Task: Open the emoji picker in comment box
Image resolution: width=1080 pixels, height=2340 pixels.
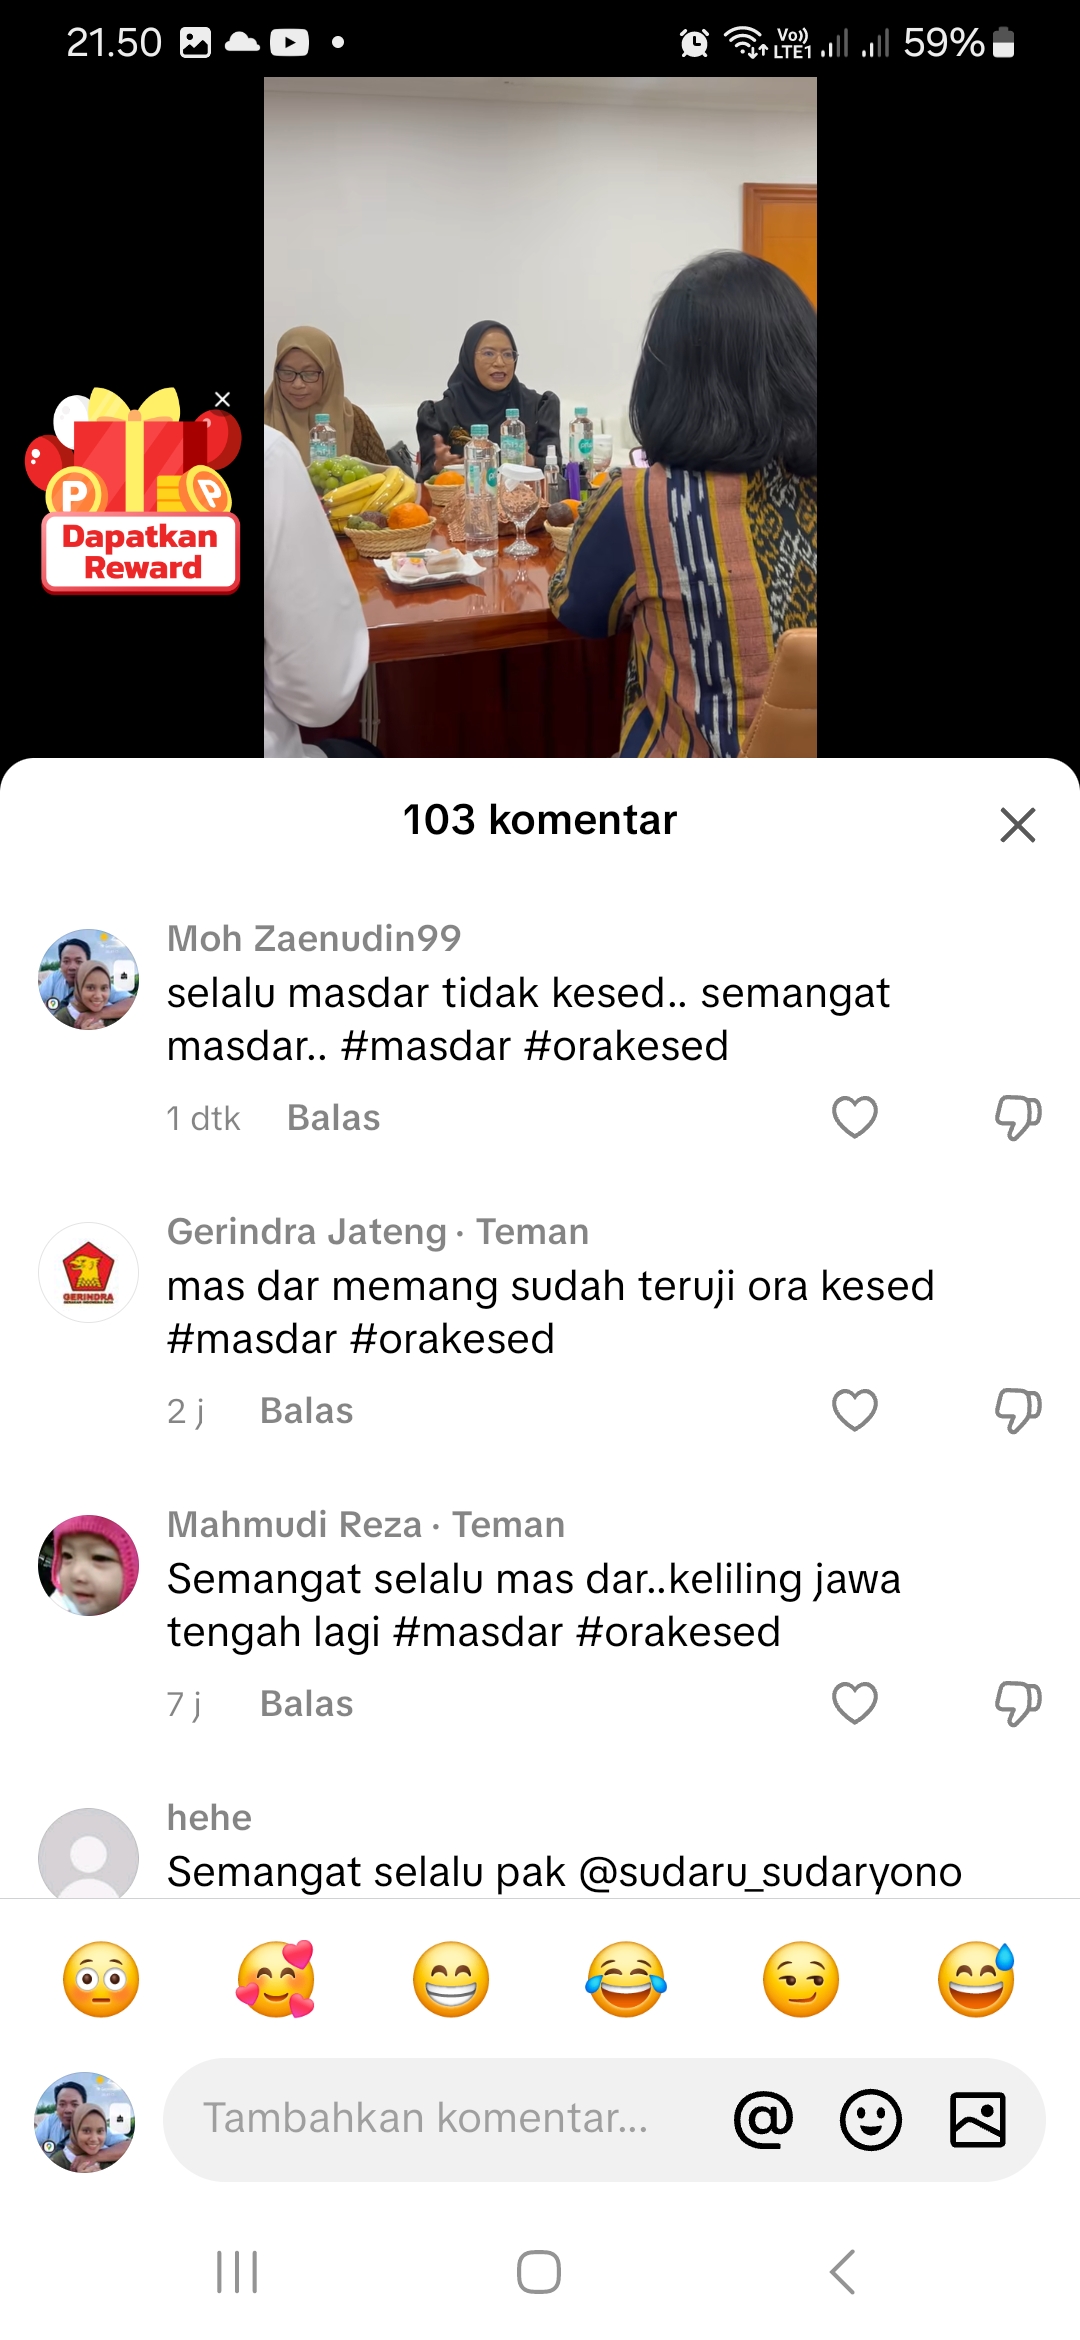Action: point(871,2119)
